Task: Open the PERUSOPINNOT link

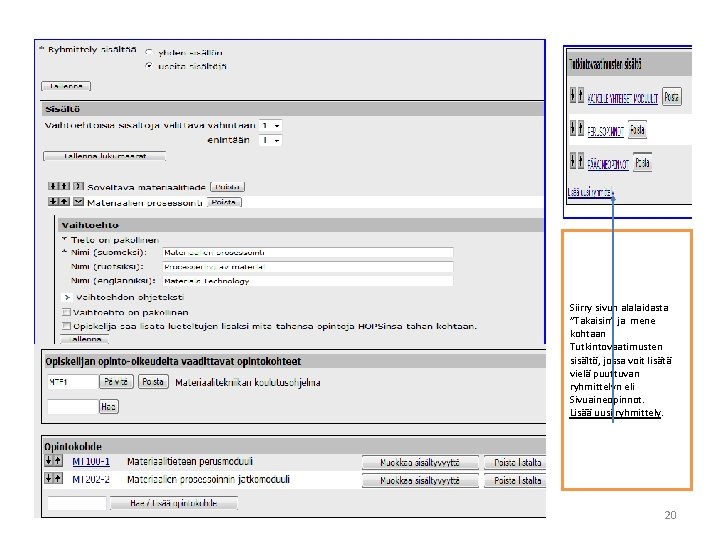Action: pyautogui.click(x=606, y=131)
